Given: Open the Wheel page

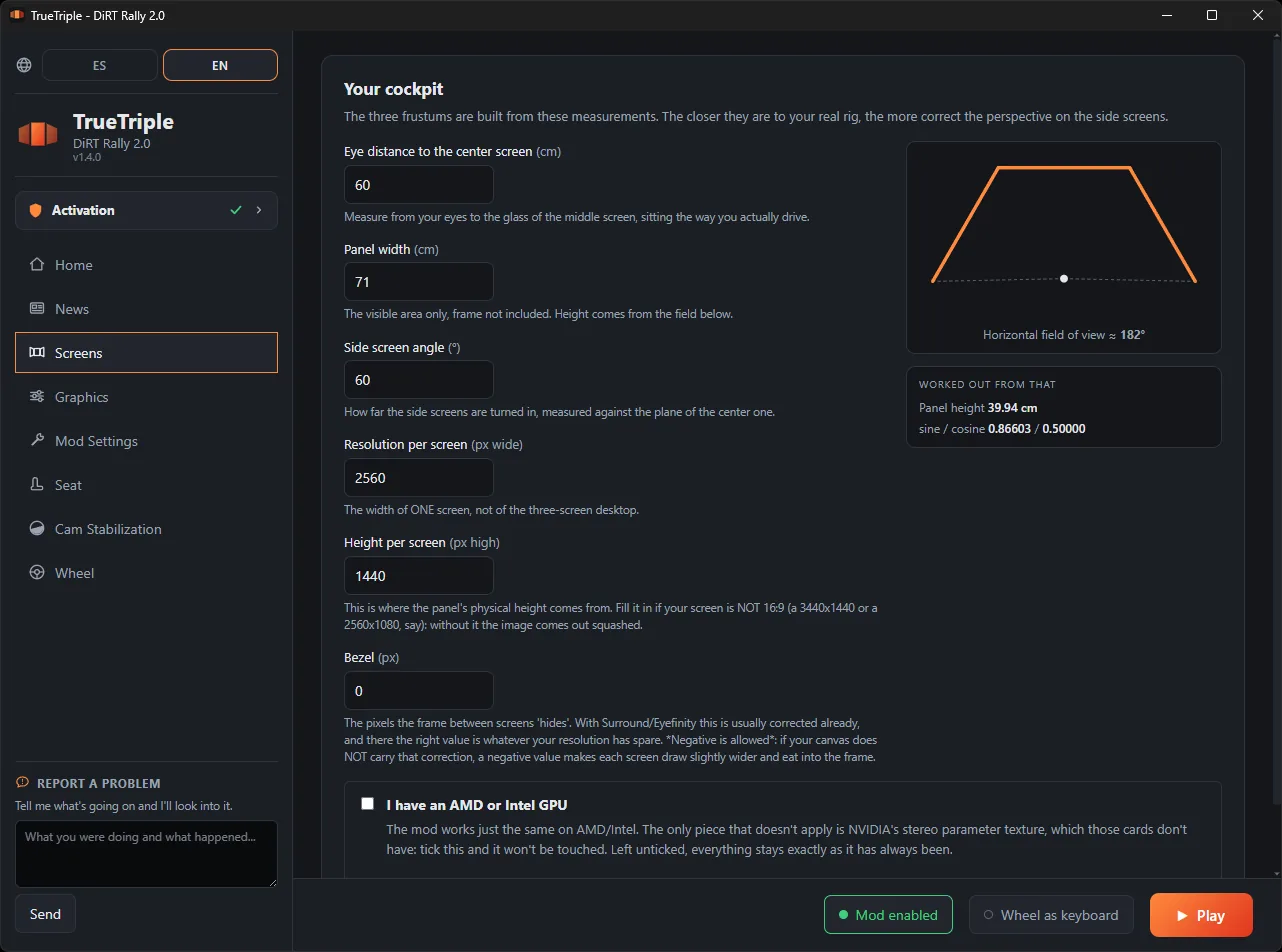Looking at the screenshot, I should pyautogui.click(x=146, y=573).
